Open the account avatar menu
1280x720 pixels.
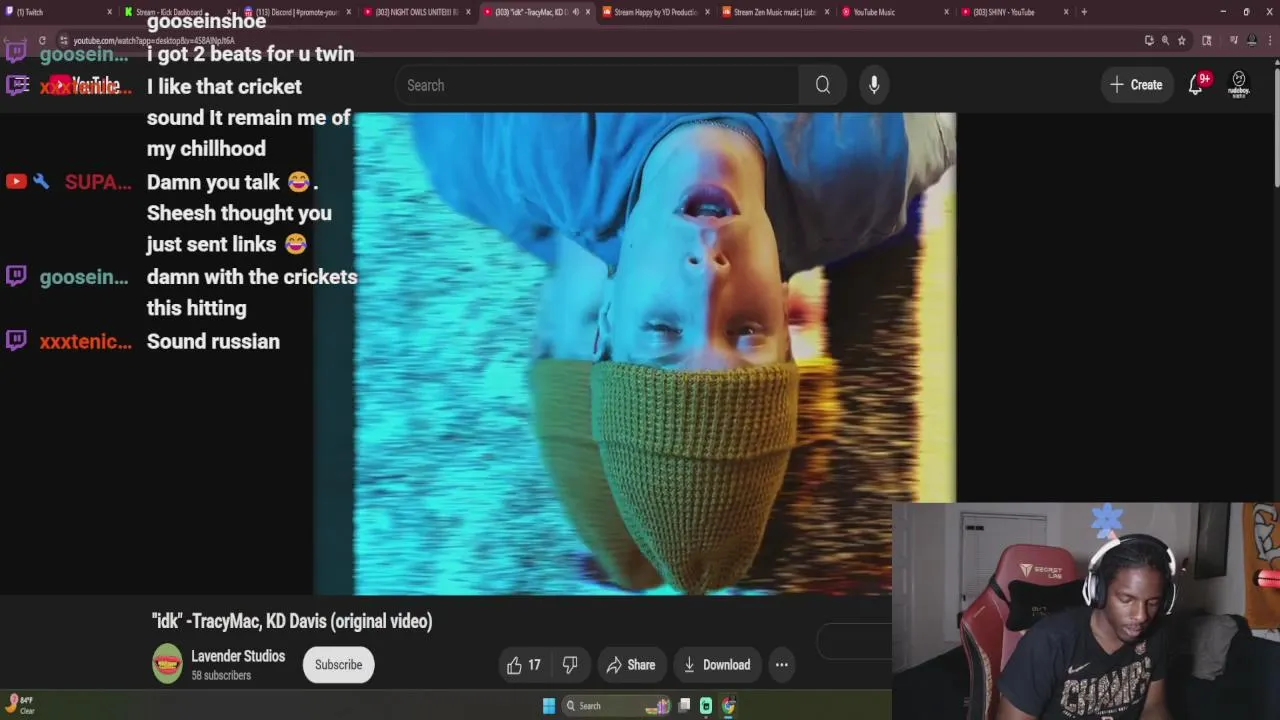click(1239, 84)
